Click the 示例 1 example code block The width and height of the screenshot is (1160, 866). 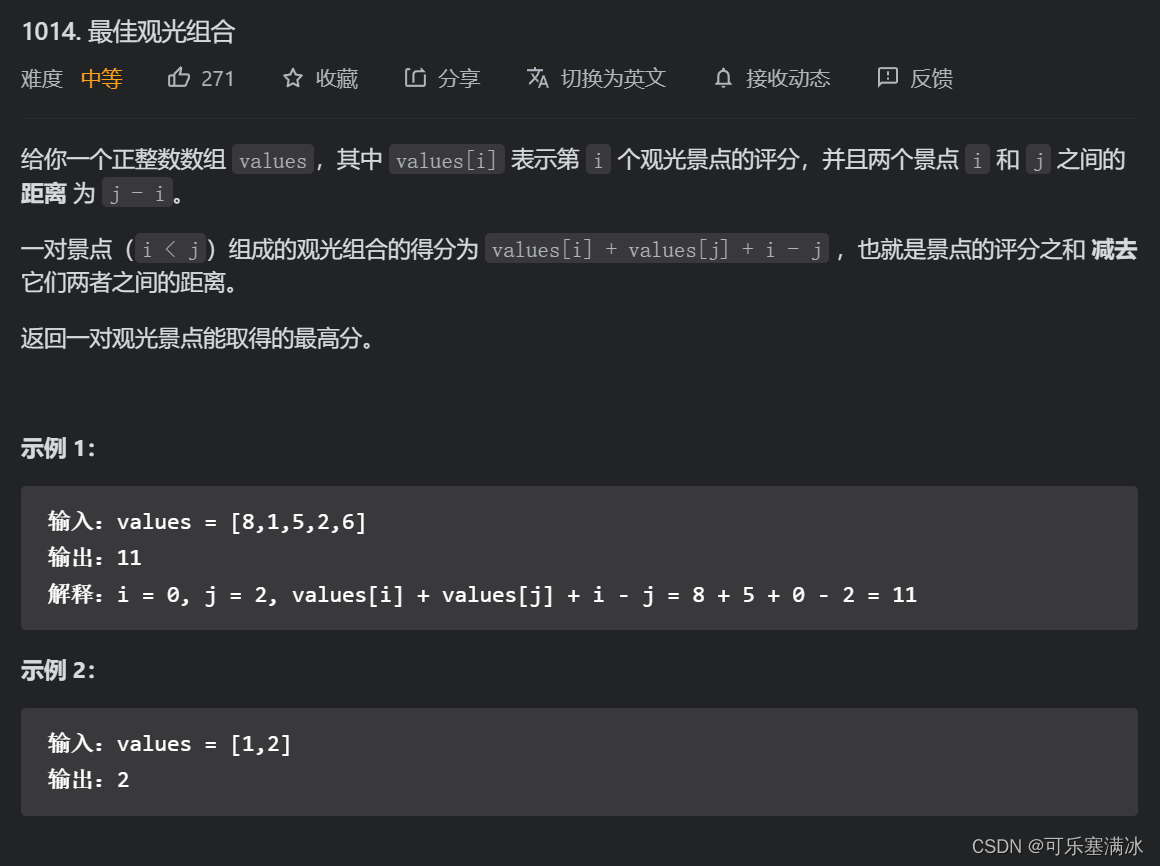point(578,558)
